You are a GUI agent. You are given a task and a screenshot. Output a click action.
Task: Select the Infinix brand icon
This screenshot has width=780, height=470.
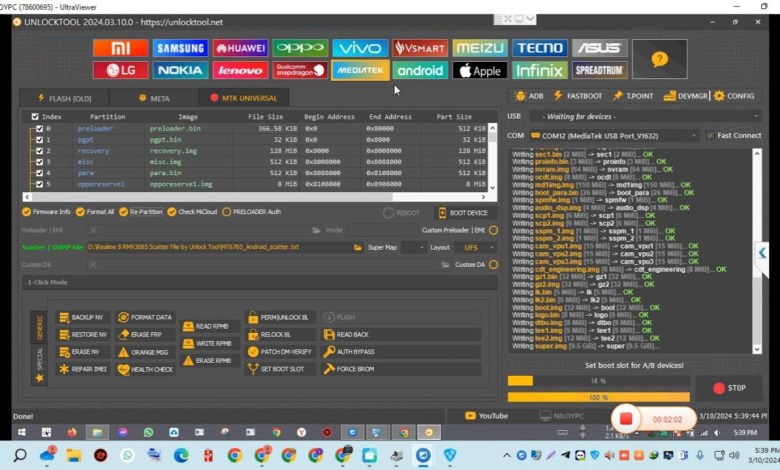[540, 70]
